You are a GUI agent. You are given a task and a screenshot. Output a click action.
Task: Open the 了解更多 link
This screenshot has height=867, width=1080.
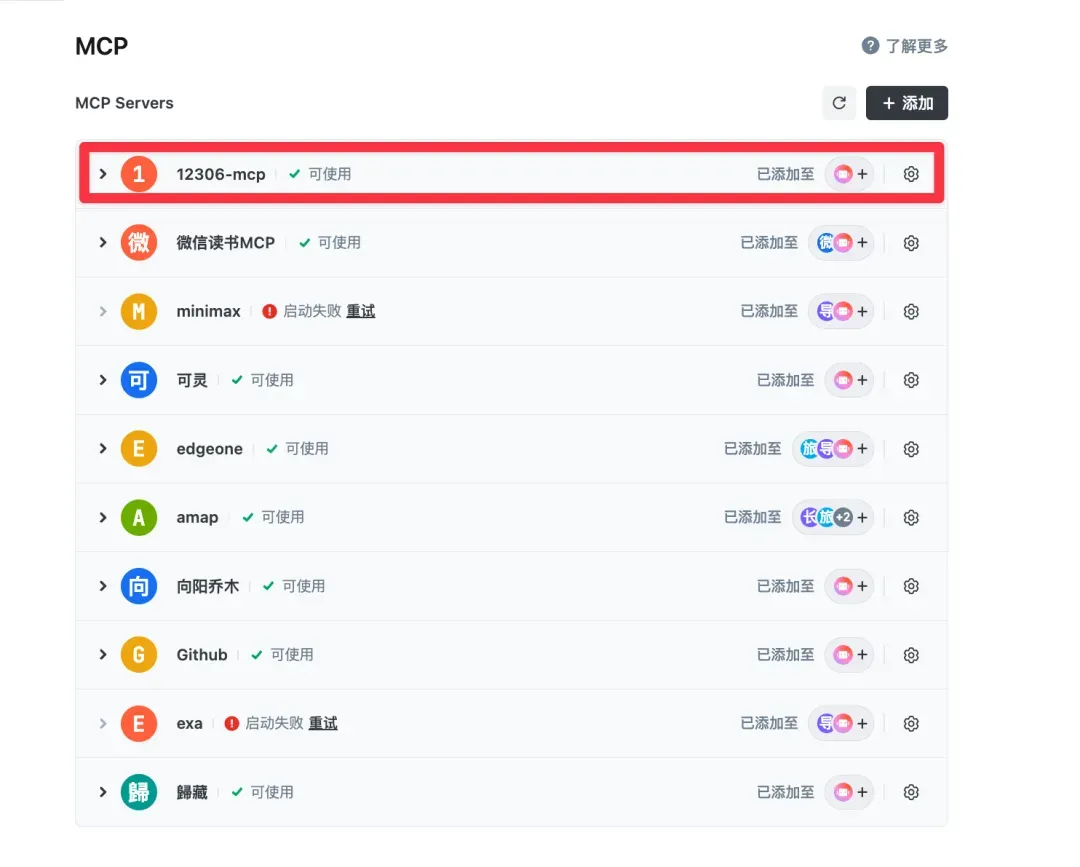pyautogui.click(x=915, y=45)
